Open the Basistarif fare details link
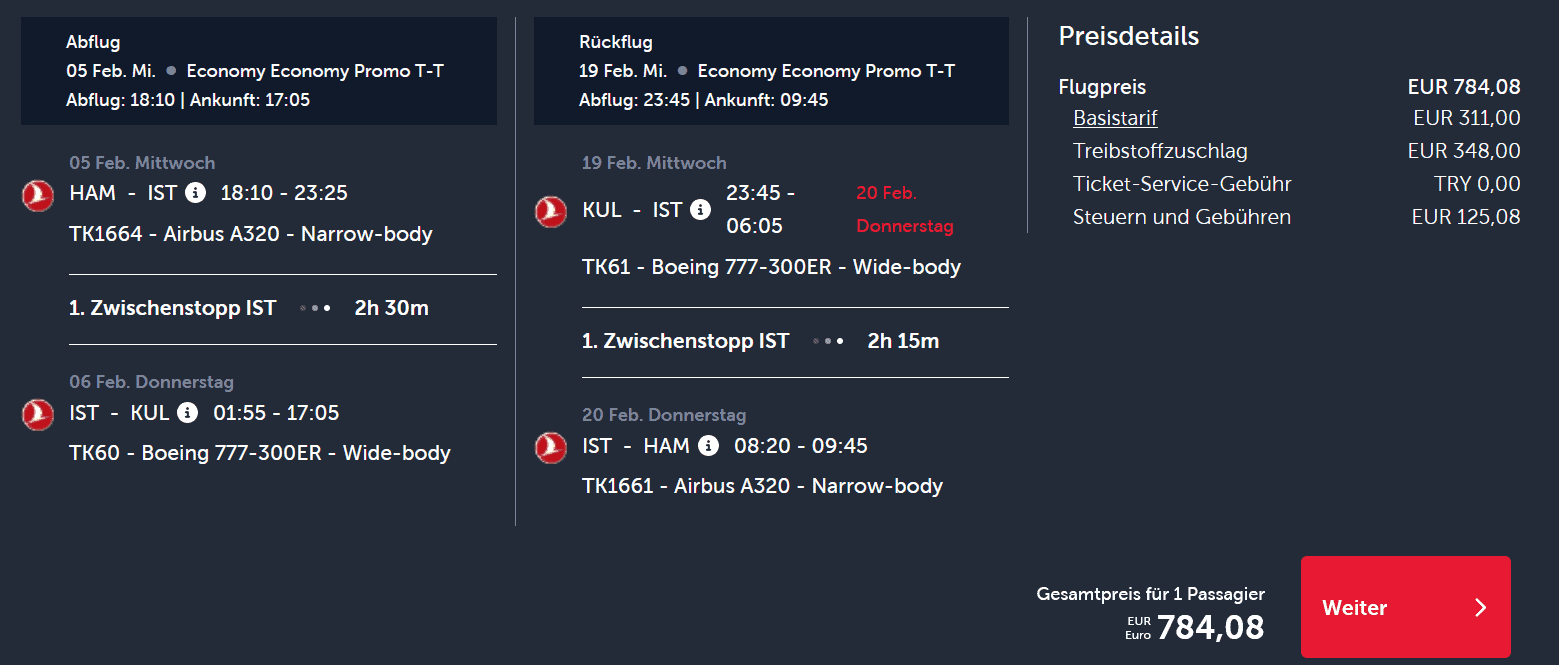Image resolution: width=1559 pixels, height=665 pixels. pyautogui.click(x=1115, y=118)
